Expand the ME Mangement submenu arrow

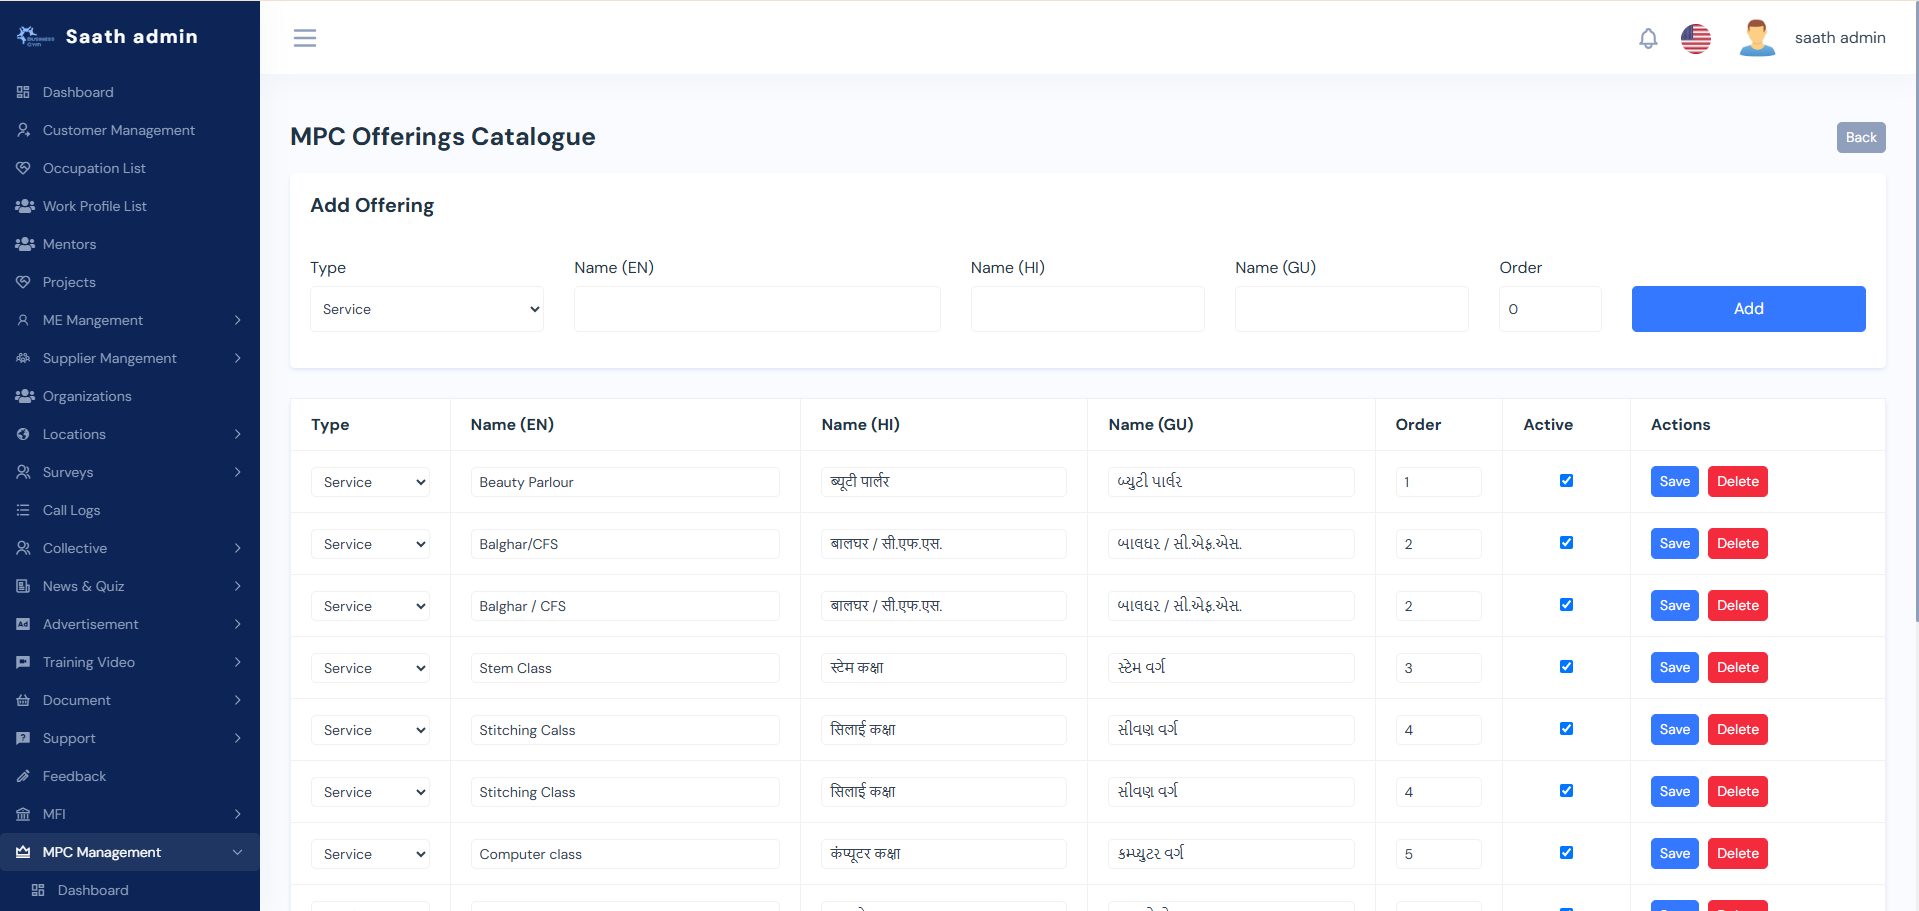pyautogui.click(x=238, y=320)
